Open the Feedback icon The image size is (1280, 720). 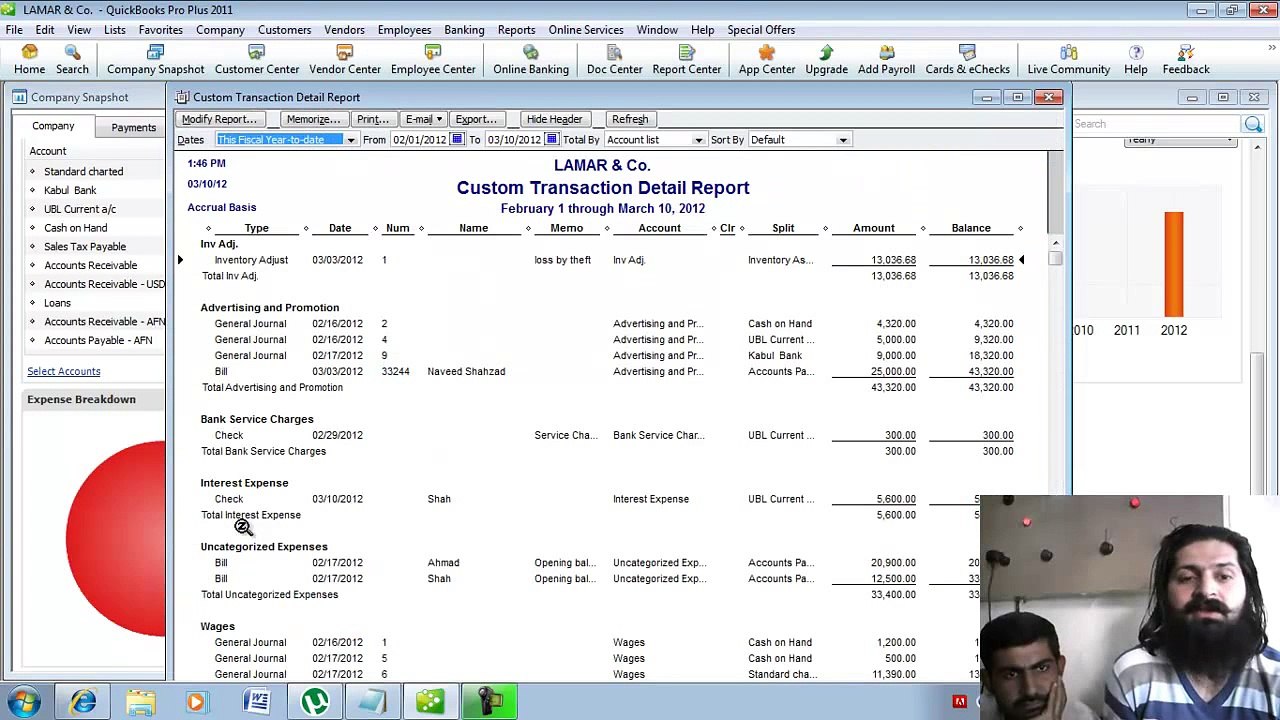coord(1186,59)
